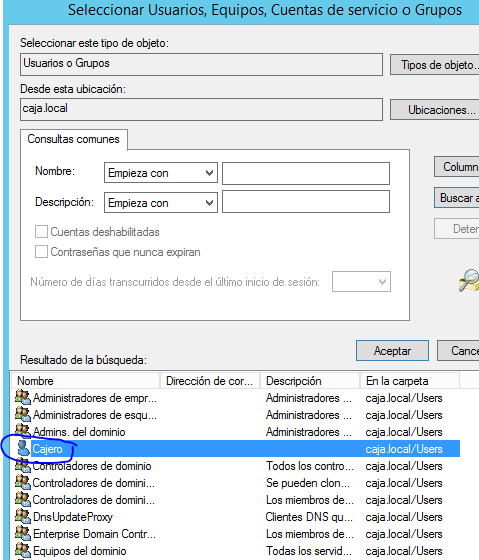Click the group icon beside Equipos del dominio
This screenshot has height=560, width=479.
point(23,550)
